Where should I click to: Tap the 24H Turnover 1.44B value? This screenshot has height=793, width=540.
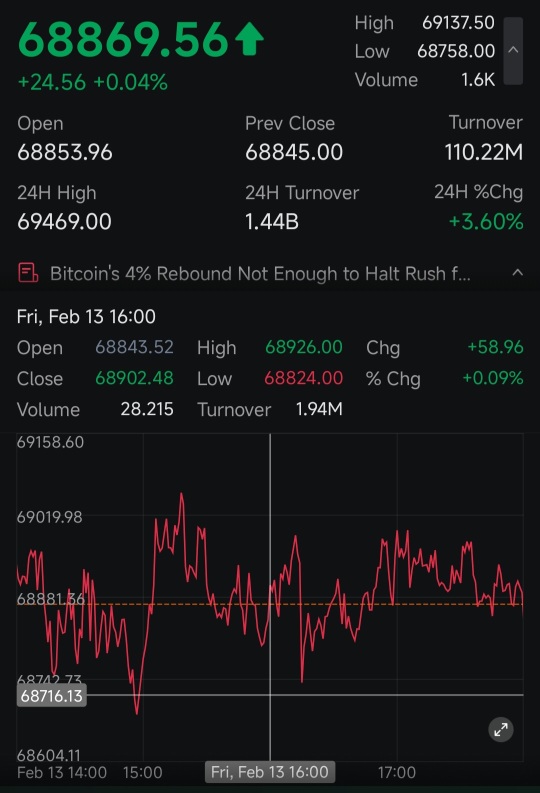tap(272, 222)
